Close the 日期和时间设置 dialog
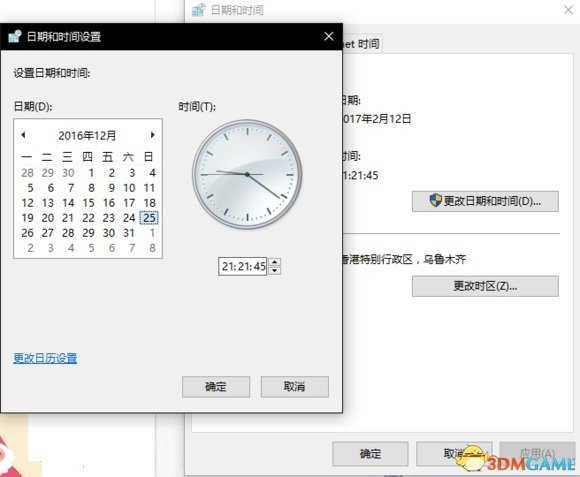580x477 pixels. click(x=328, y=36)
